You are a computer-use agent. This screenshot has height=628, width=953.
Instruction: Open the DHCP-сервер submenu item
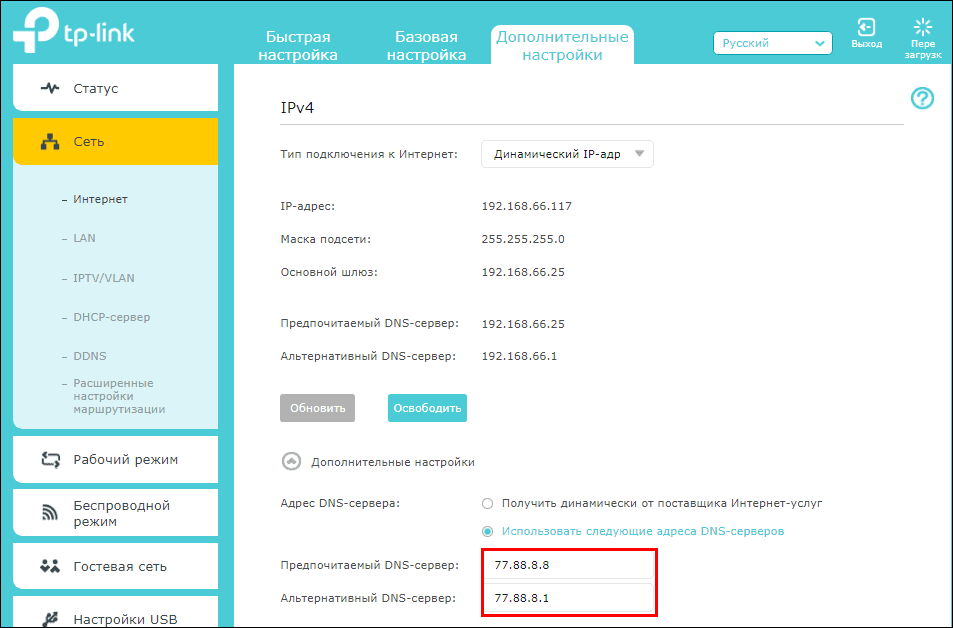111,317
